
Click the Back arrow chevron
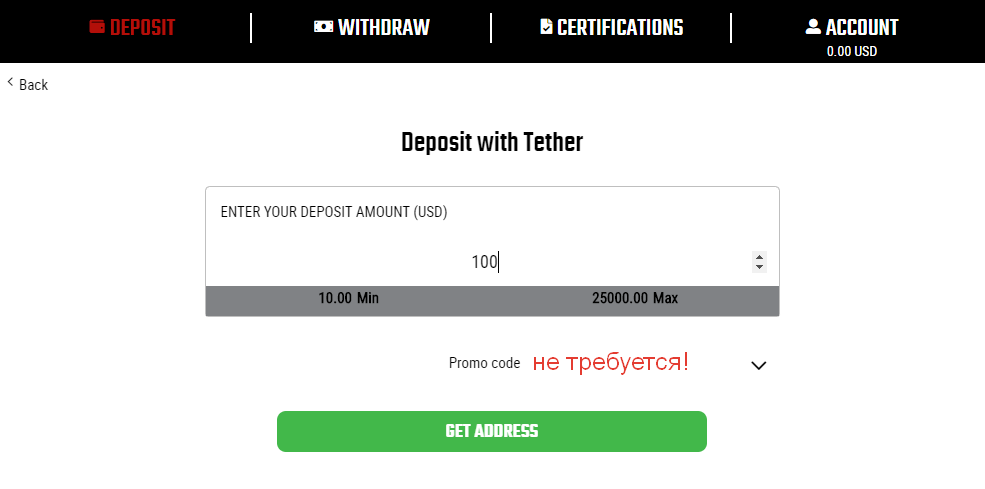(x=11, y=83)
